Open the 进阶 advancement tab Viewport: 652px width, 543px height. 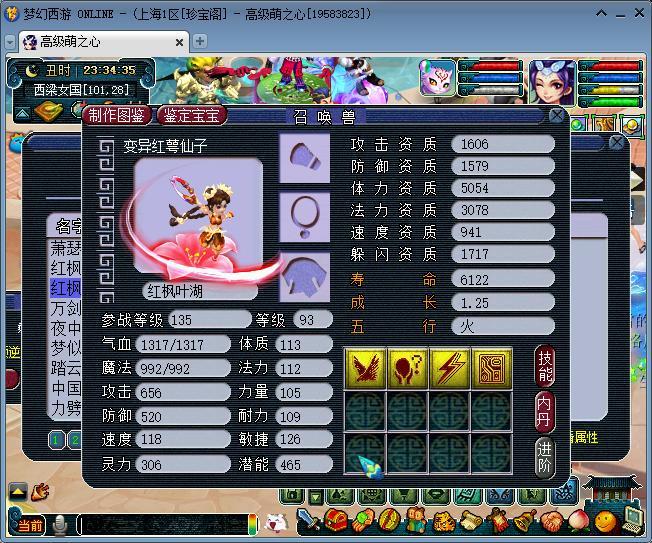coord(545,457)
